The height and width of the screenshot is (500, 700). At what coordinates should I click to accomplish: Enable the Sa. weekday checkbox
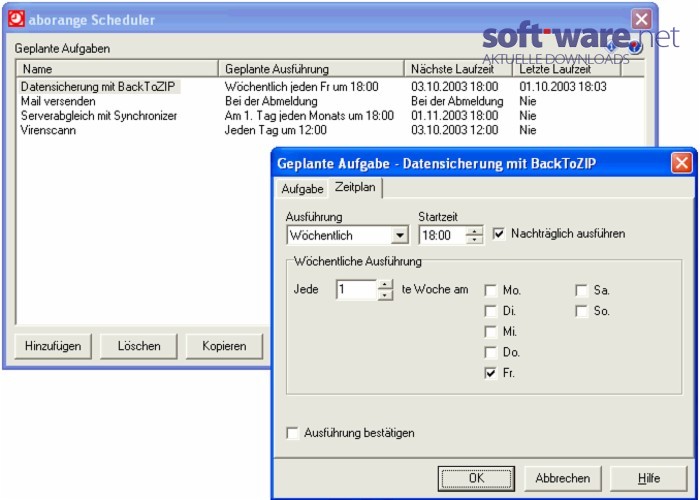581,291
